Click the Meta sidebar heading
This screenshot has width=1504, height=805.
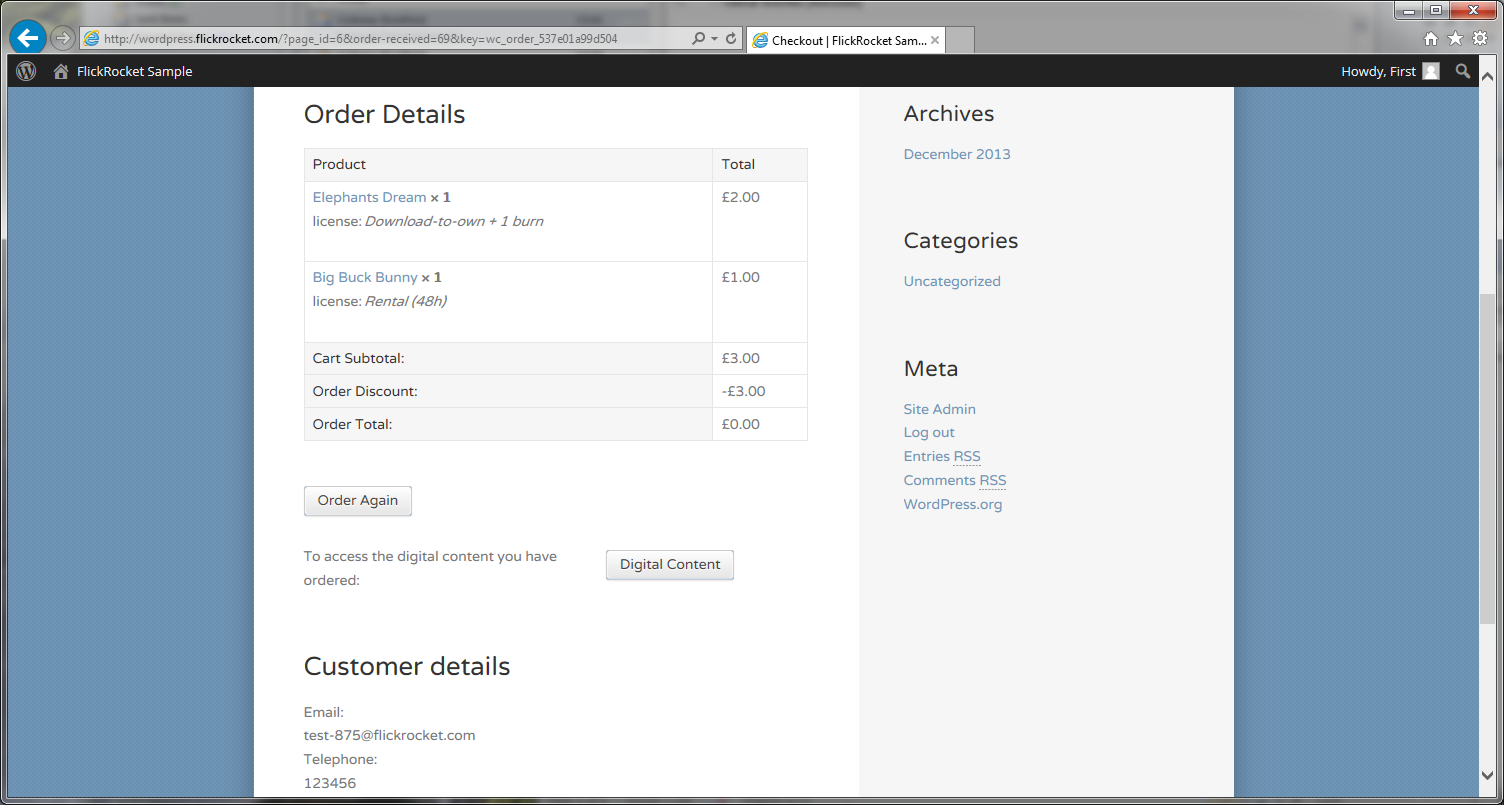coord(931,368)
